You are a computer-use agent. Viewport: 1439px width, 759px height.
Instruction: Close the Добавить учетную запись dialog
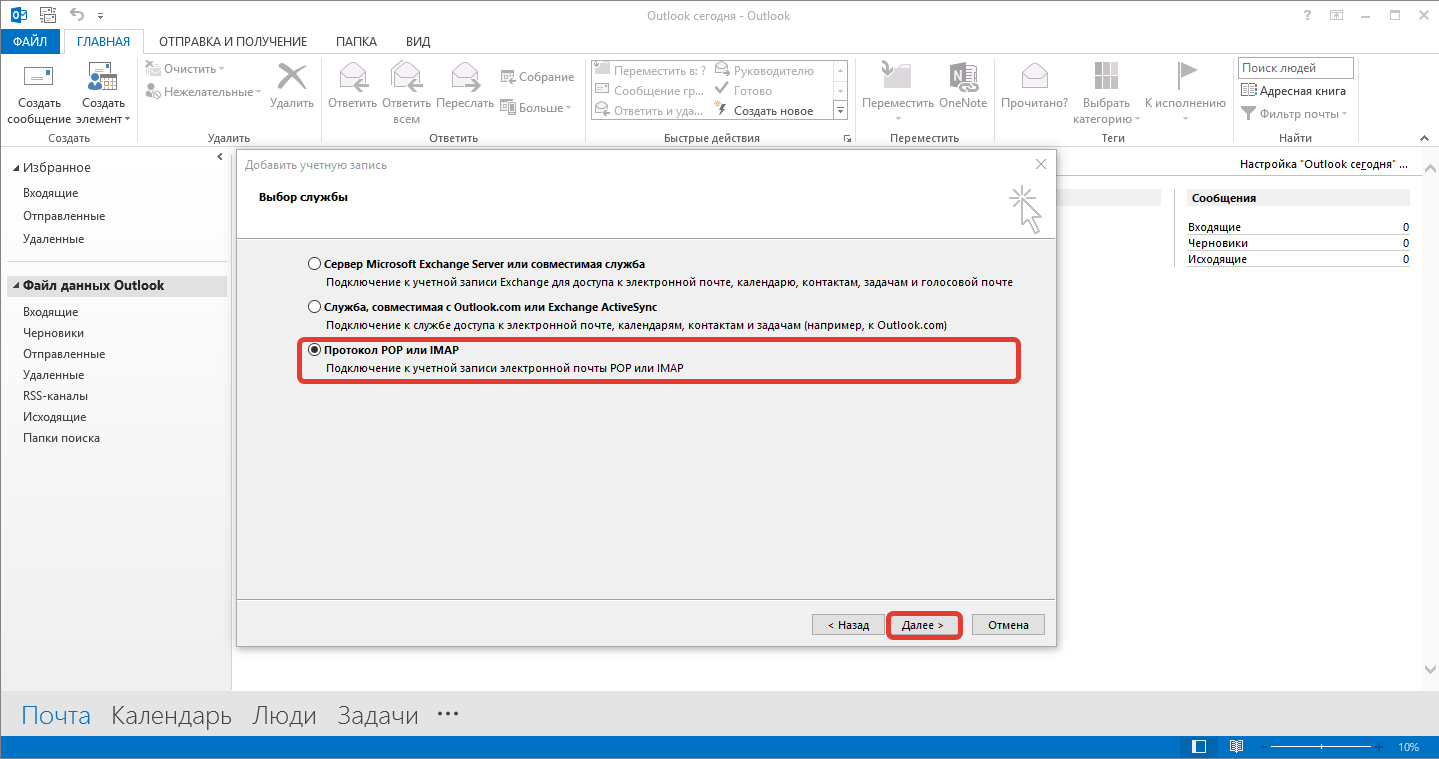point(1041,164)
